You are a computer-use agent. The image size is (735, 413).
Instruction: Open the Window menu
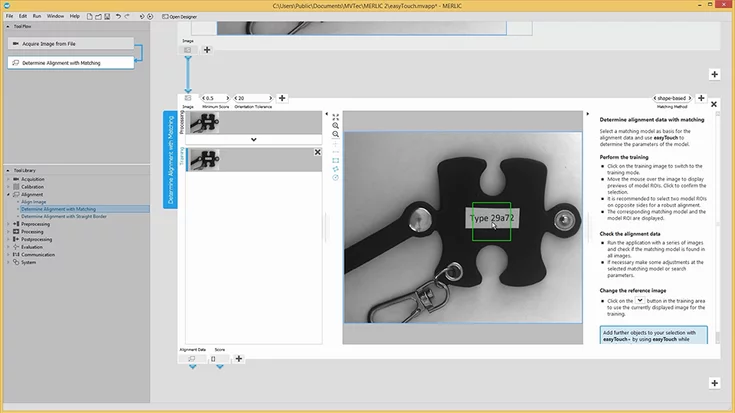pos(56,17)
